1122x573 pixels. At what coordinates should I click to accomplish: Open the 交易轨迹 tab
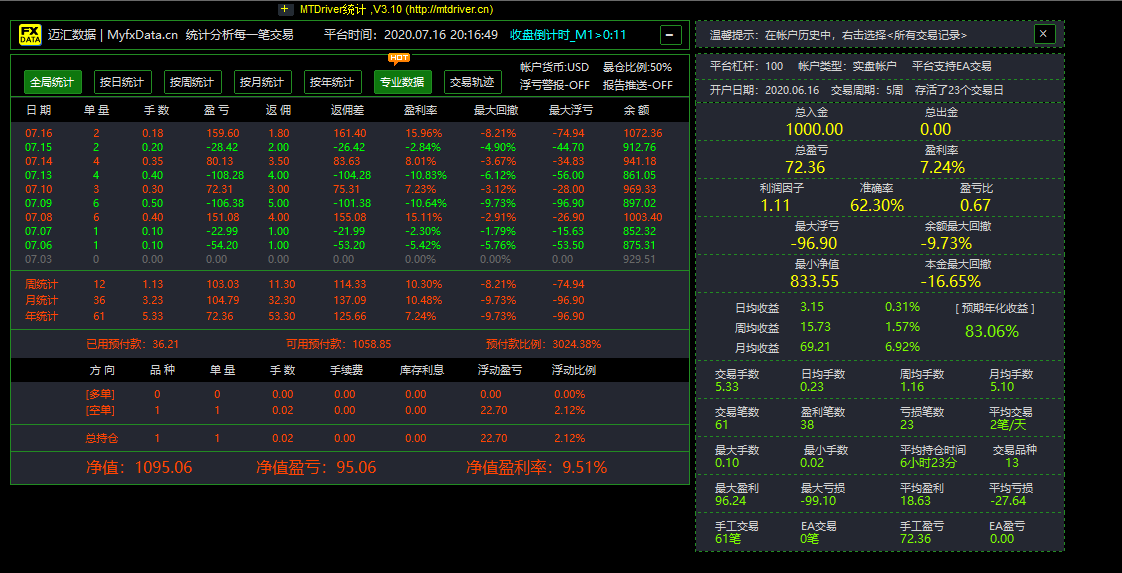point(472,82)
